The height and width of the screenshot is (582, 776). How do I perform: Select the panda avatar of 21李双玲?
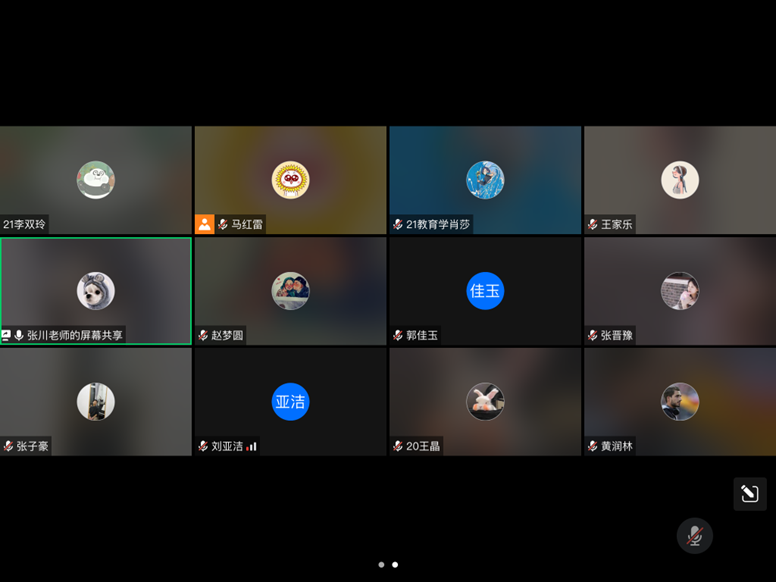coord(96,180)
